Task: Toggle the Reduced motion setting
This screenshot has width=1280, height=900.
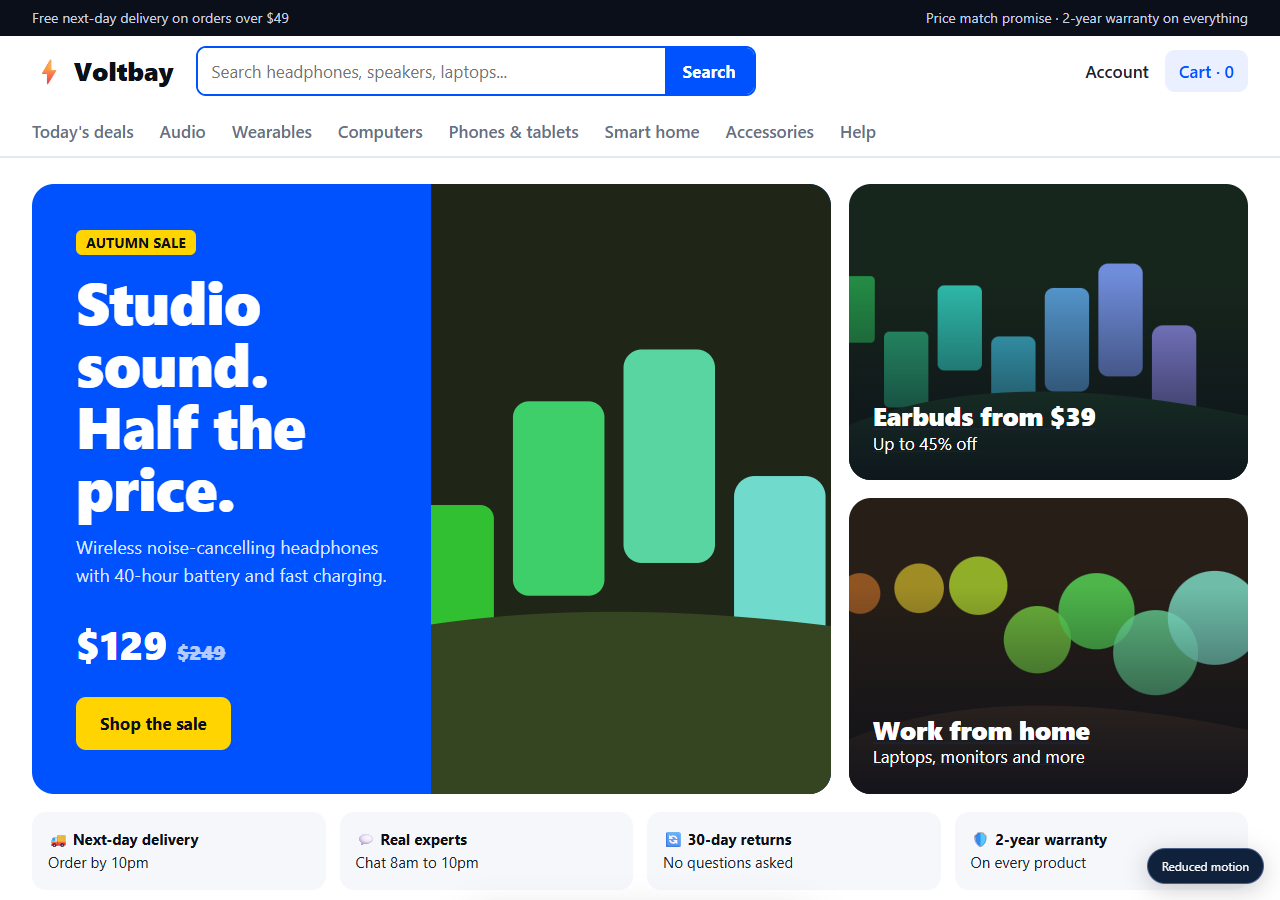Action: (1205, 867)
